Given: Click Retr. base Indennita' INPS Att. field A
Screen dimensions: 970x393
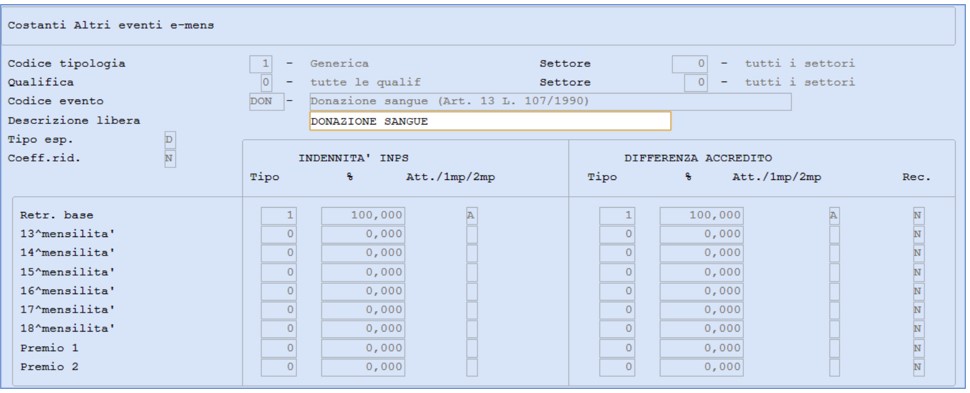Looking at the screenshot, I should pos(472,215).
